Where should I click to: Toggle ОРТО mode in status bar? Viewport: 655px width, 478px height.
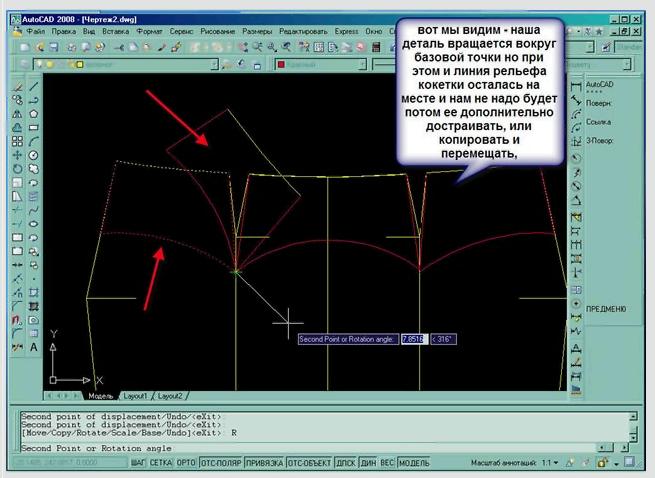point(186,464)
